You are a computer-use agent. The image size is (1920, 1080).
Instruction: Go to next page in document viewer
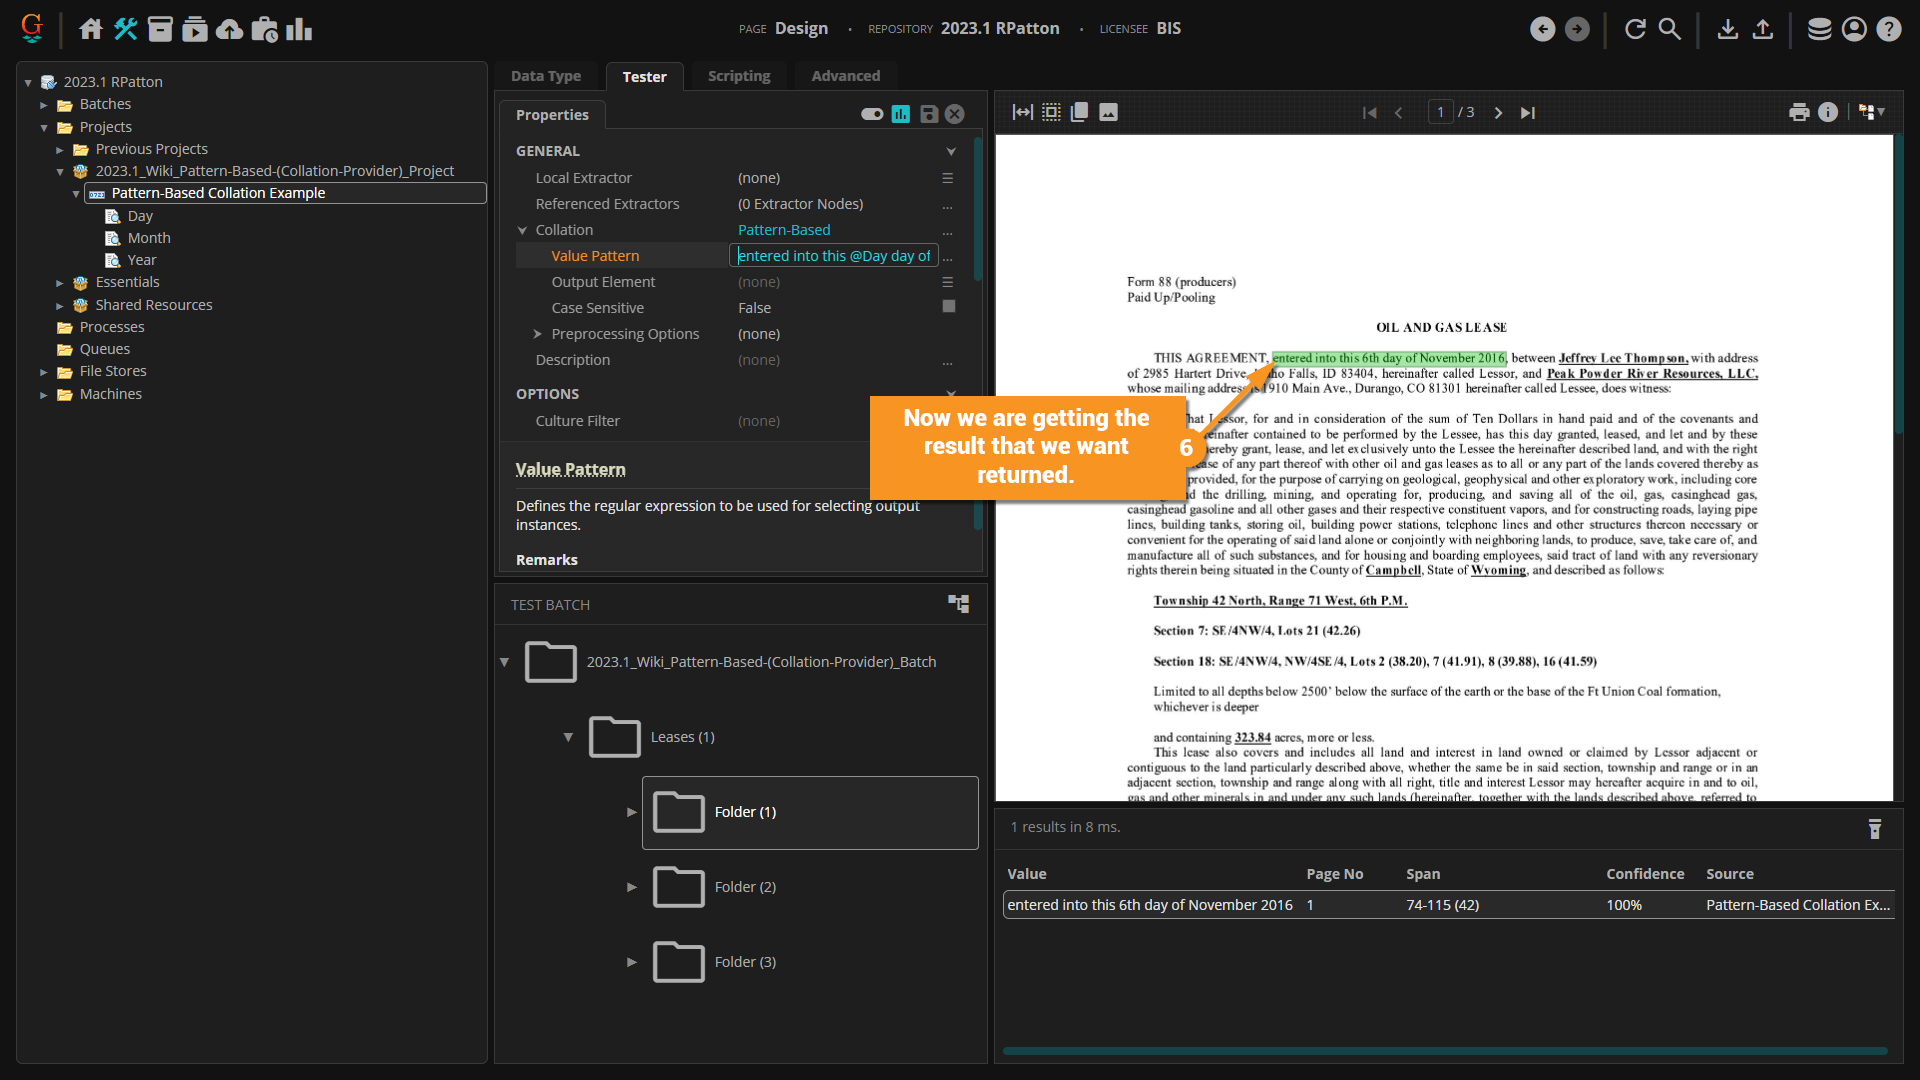[1498, 113]
